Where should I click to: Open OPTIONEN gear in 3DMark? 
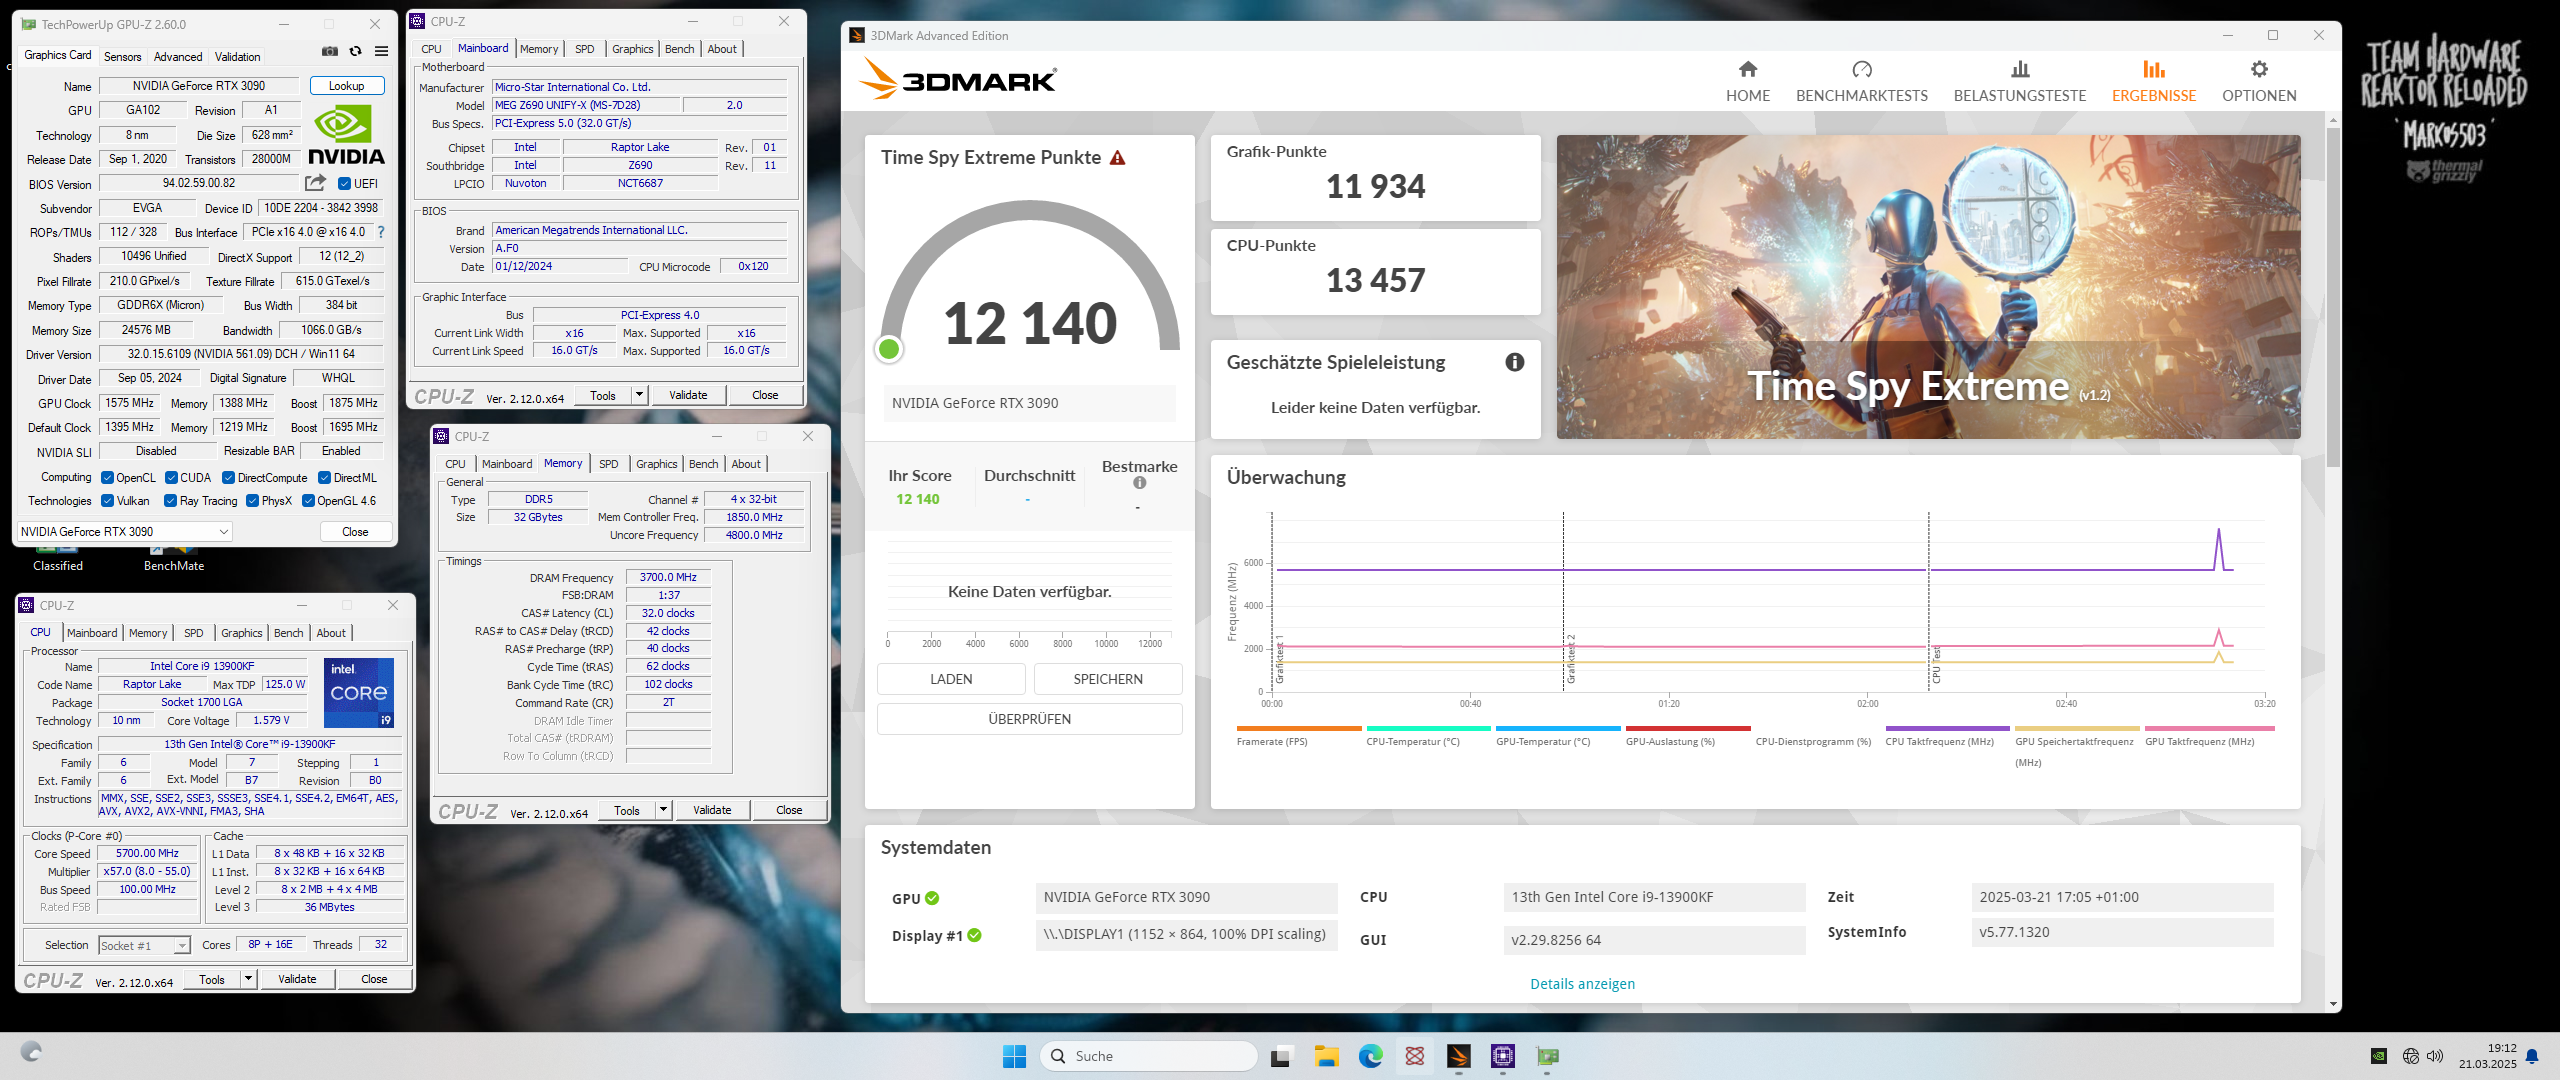coord(2259,69)
